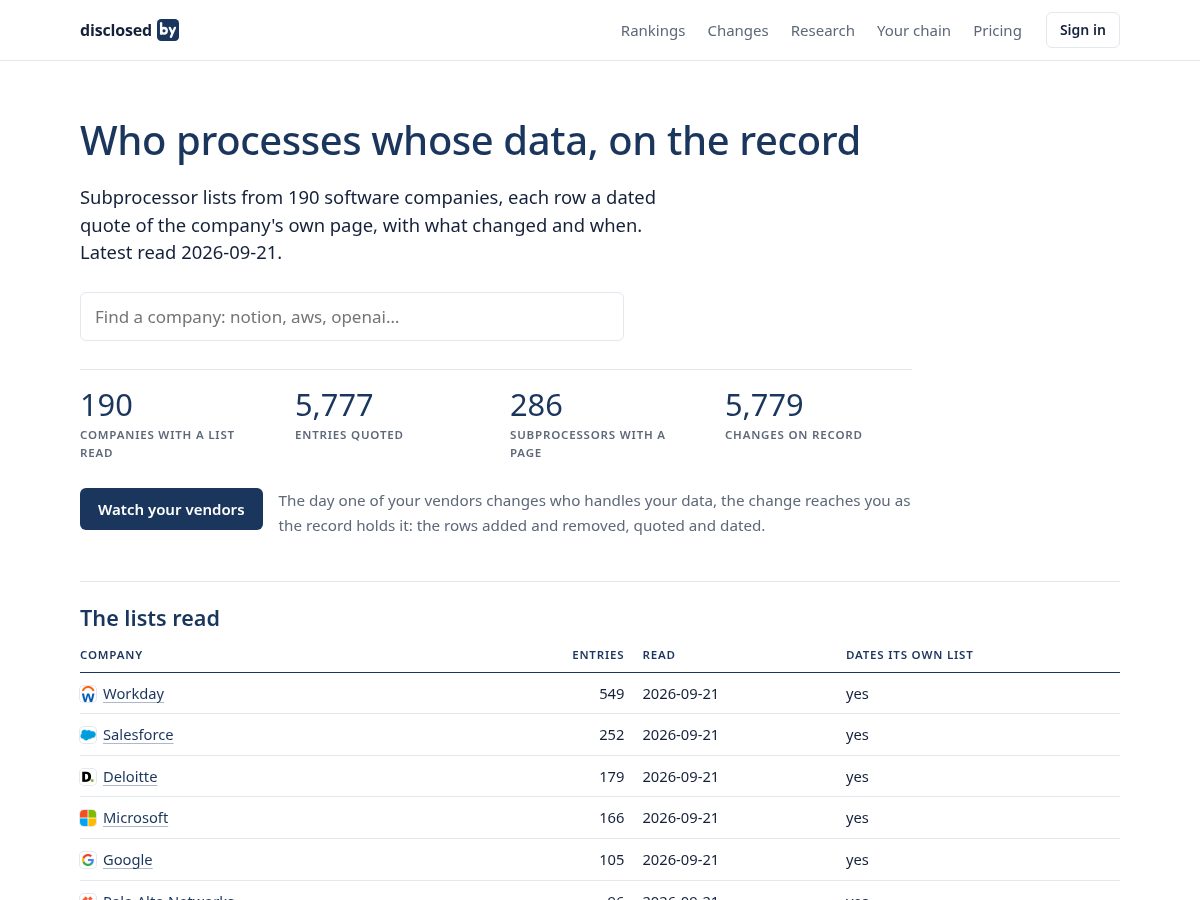Select the 105 entries value for Google
1200x900 pixels.
click(x=611, y=860)
